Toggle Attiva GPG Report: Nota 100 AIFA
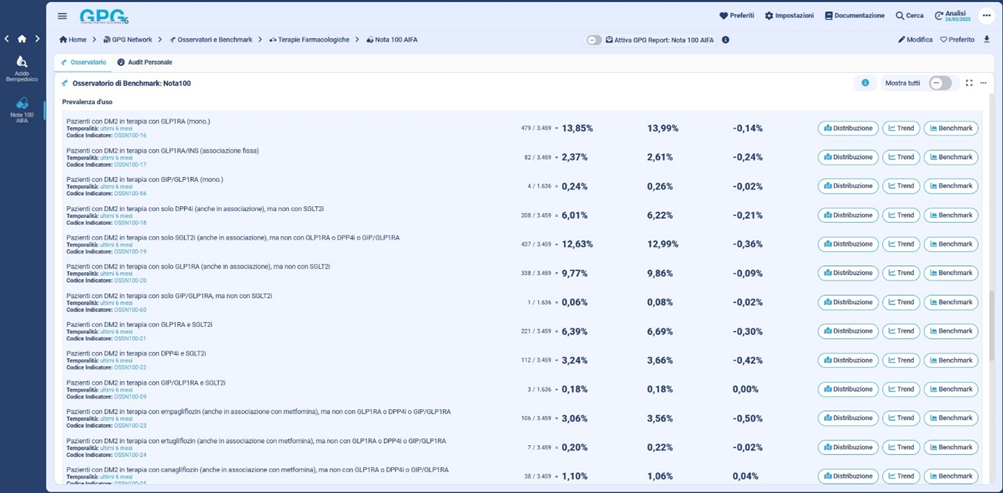The height and width of the screenshot is (493, 1003). coord(594,40)
